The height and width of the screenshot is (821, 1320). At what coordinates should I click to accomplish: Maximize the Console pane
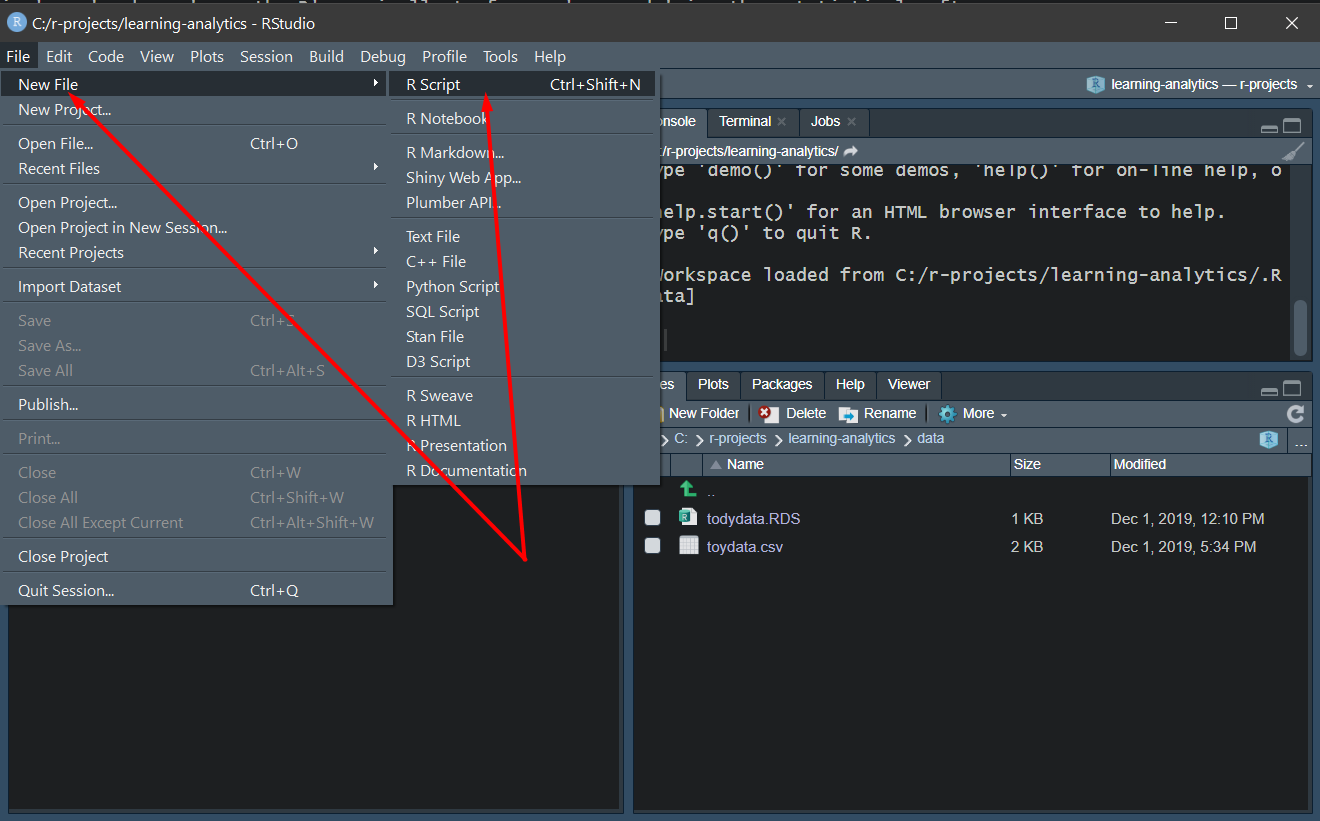[x=1292, y=127]
